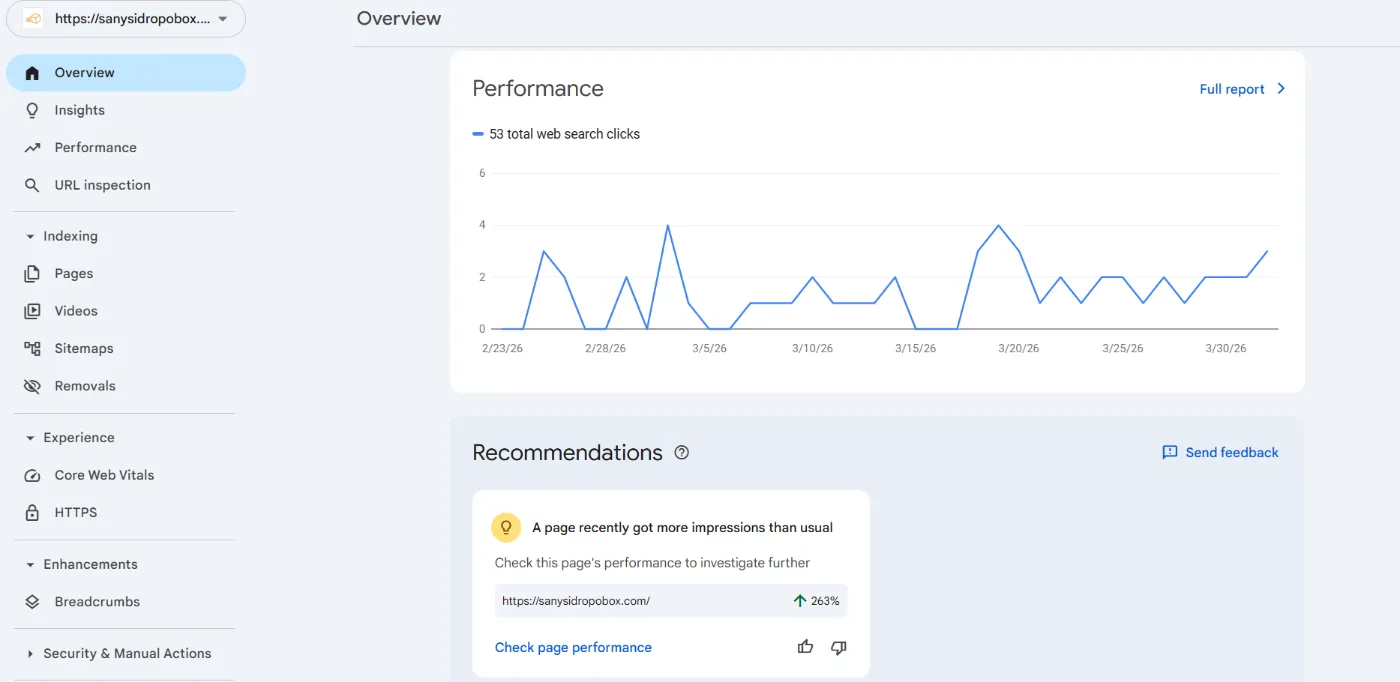1400x682 pixels.
Task: Click the Removals crossed-eye icon
Action: tap(32, 386)
